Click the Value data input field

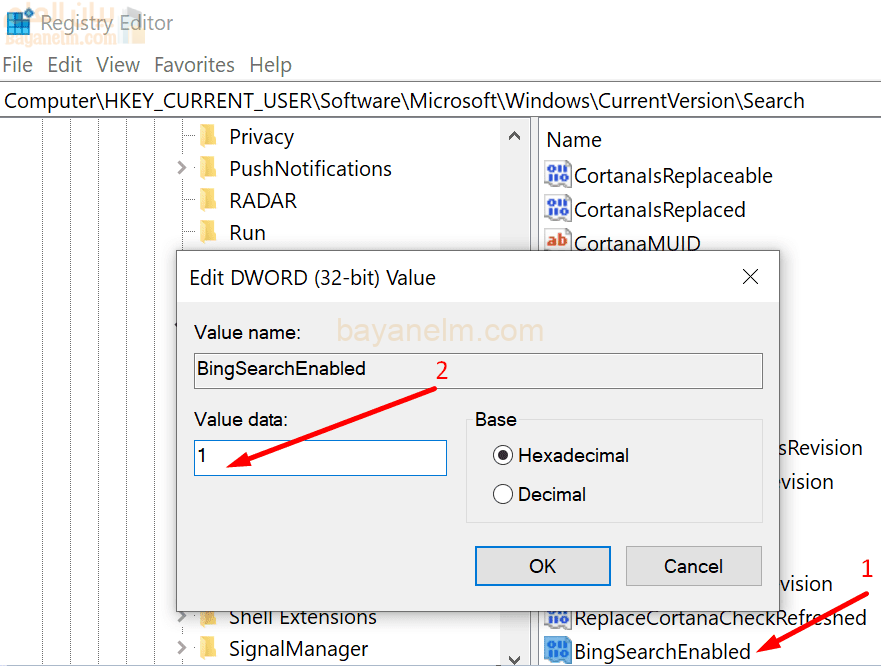tap(320, 457)
